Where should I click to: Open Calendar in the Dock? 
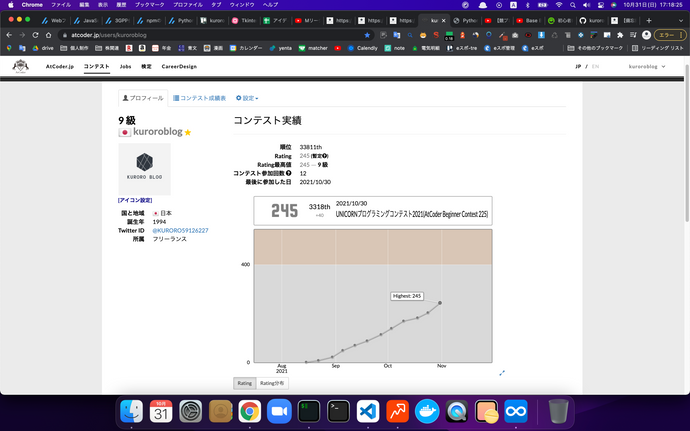[161, 412]
